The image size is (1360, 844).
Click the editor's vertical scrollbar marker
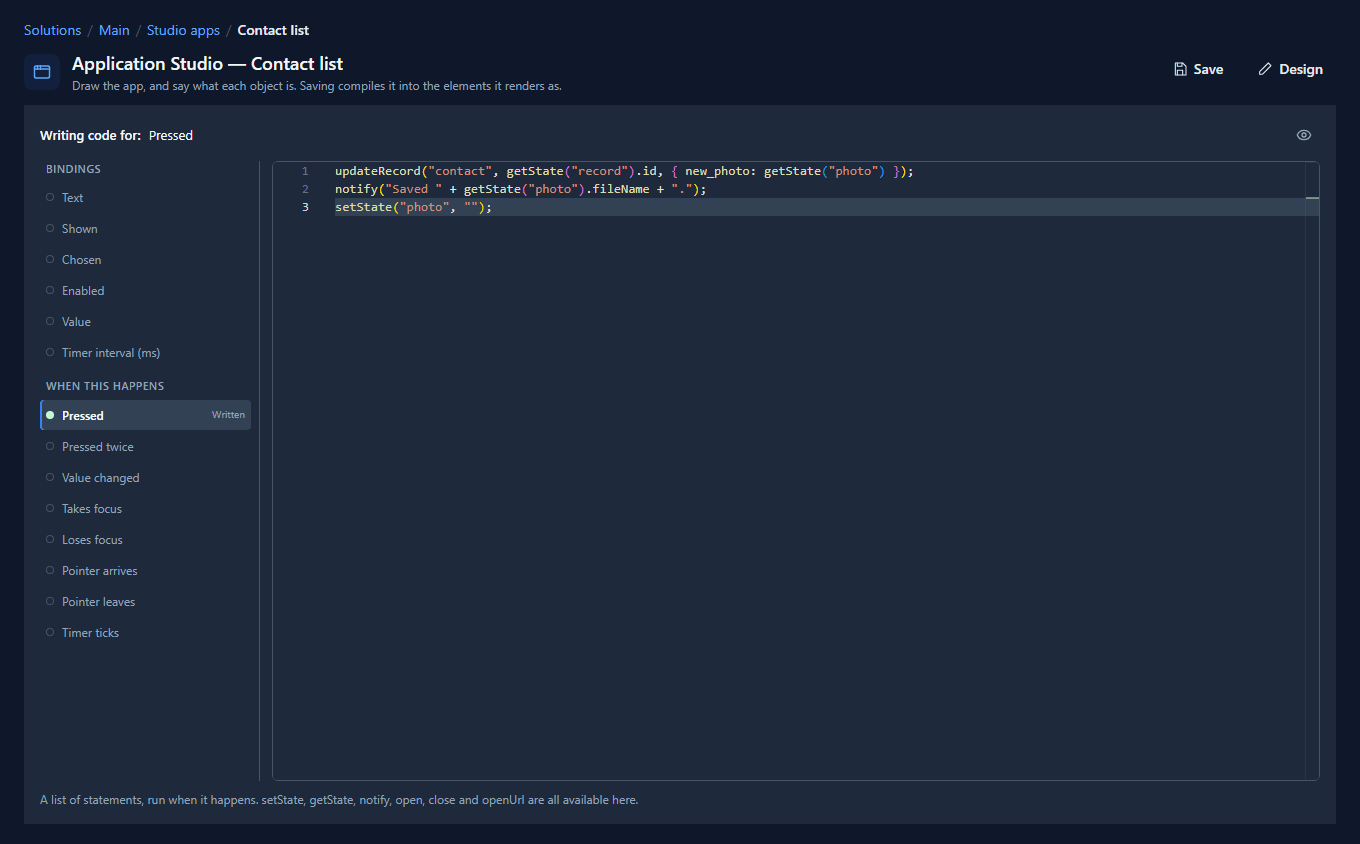pos(1312,199)
